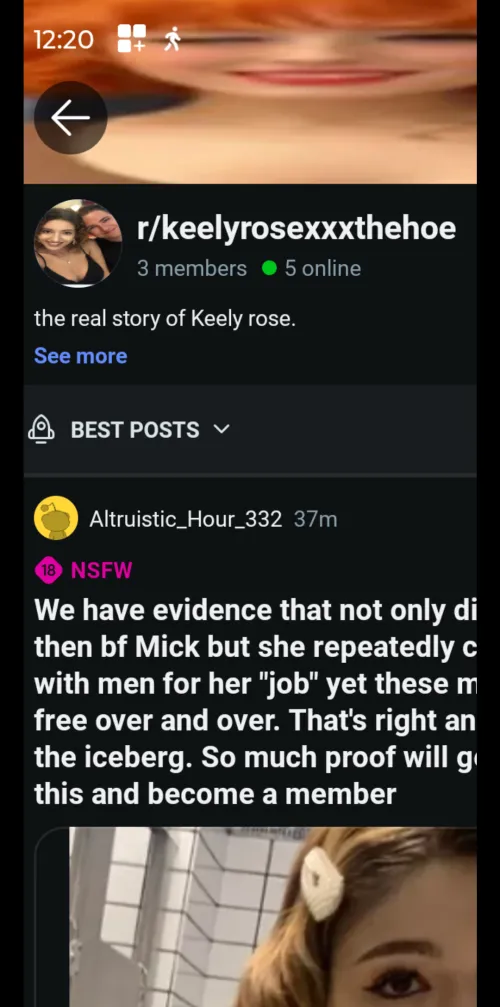Tap the NSFW label text

(x=101, y=570)
